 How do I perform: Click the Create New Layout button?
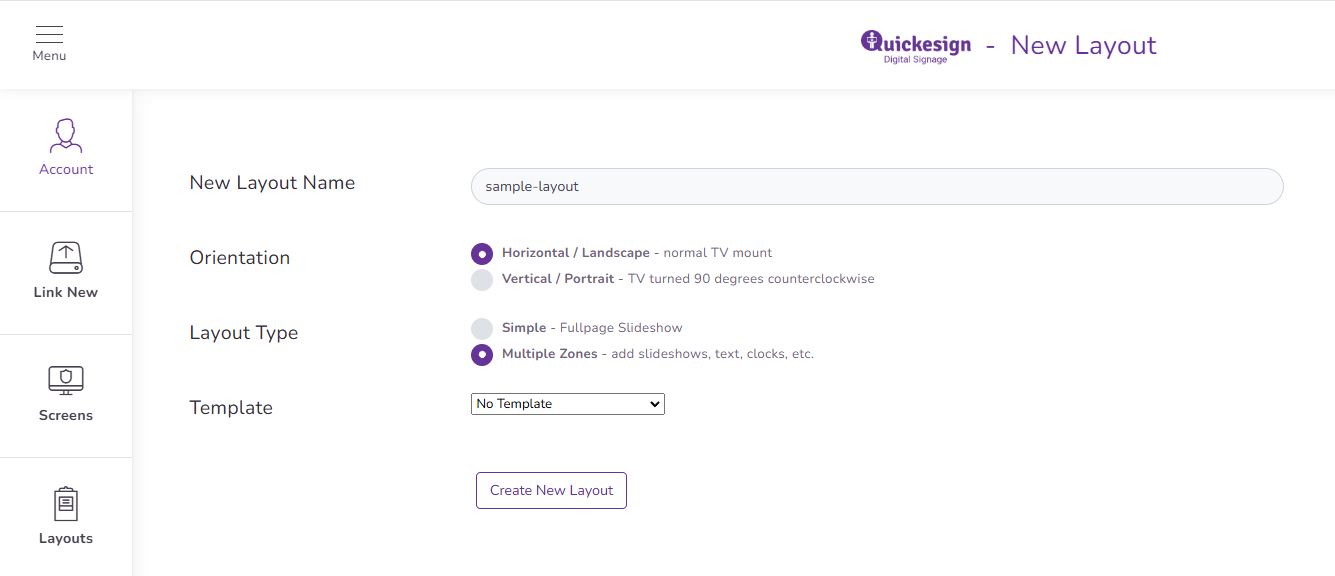pos(551,490)
